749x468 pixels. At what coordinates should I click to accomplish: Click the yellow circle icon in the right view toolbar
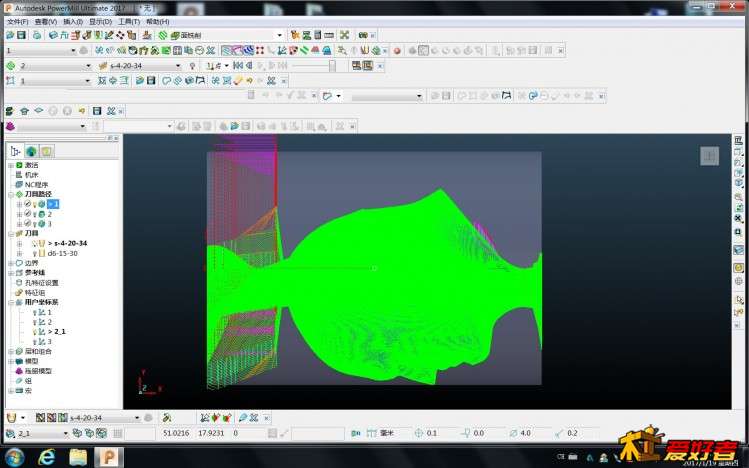[738, 268]
